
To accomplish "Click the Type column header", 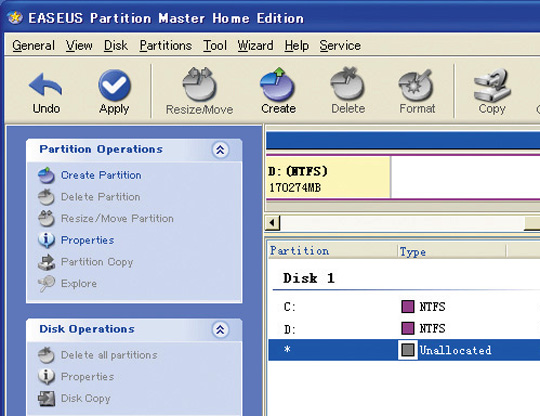I will tap(451, 251).
